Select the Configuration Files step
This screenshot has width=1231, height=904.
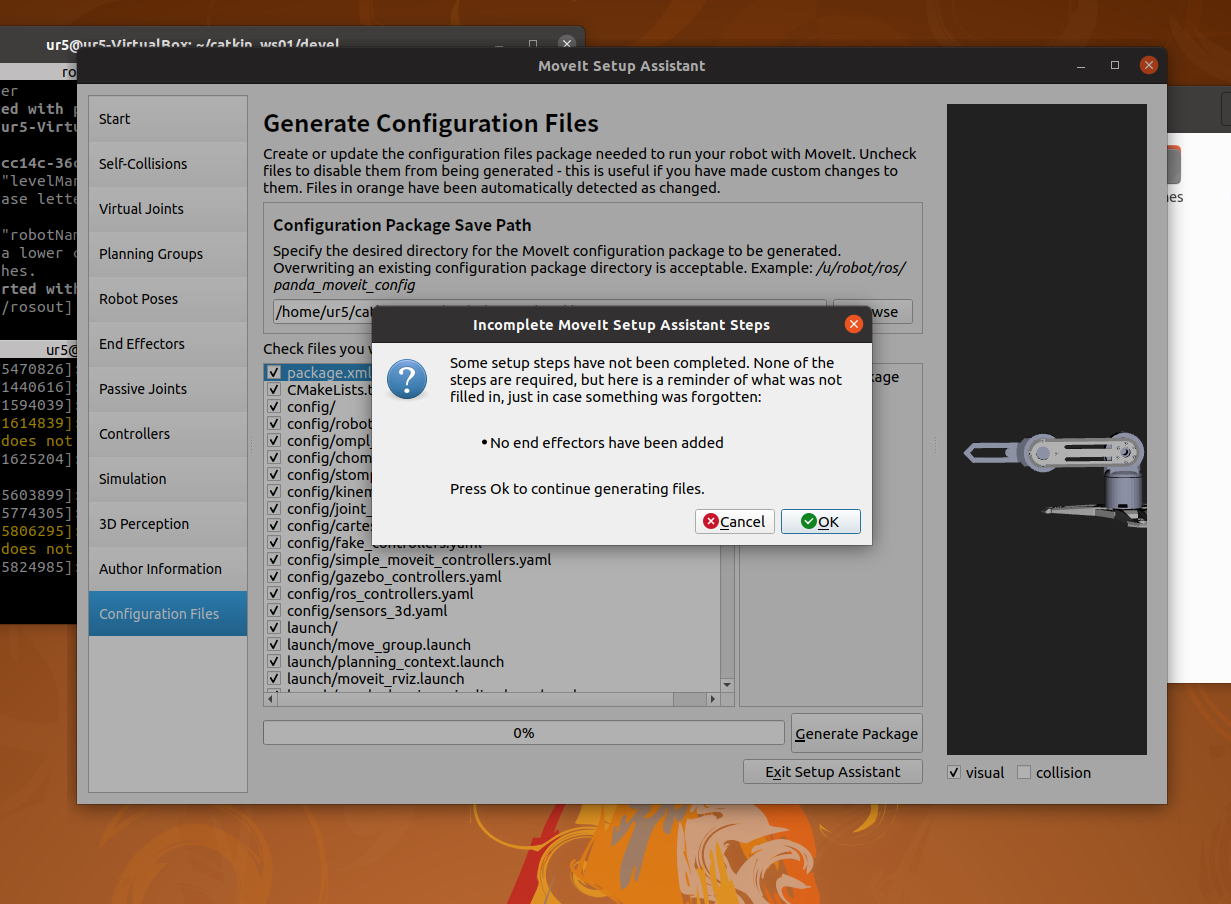[167, 614]
